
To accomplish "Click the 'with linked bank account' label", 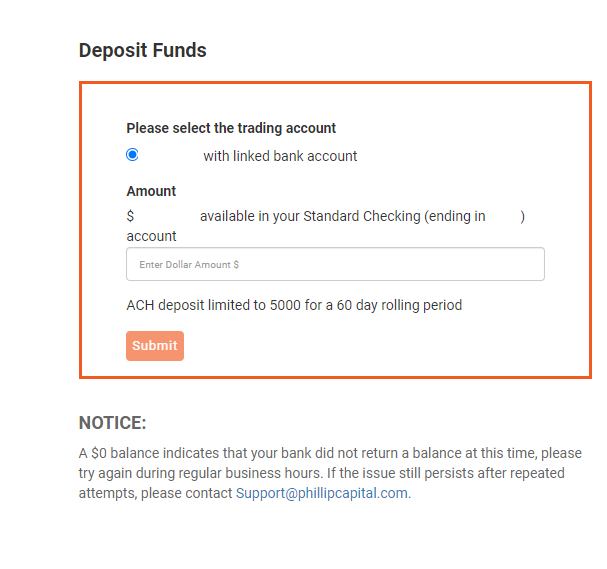I will coord(280,156).
